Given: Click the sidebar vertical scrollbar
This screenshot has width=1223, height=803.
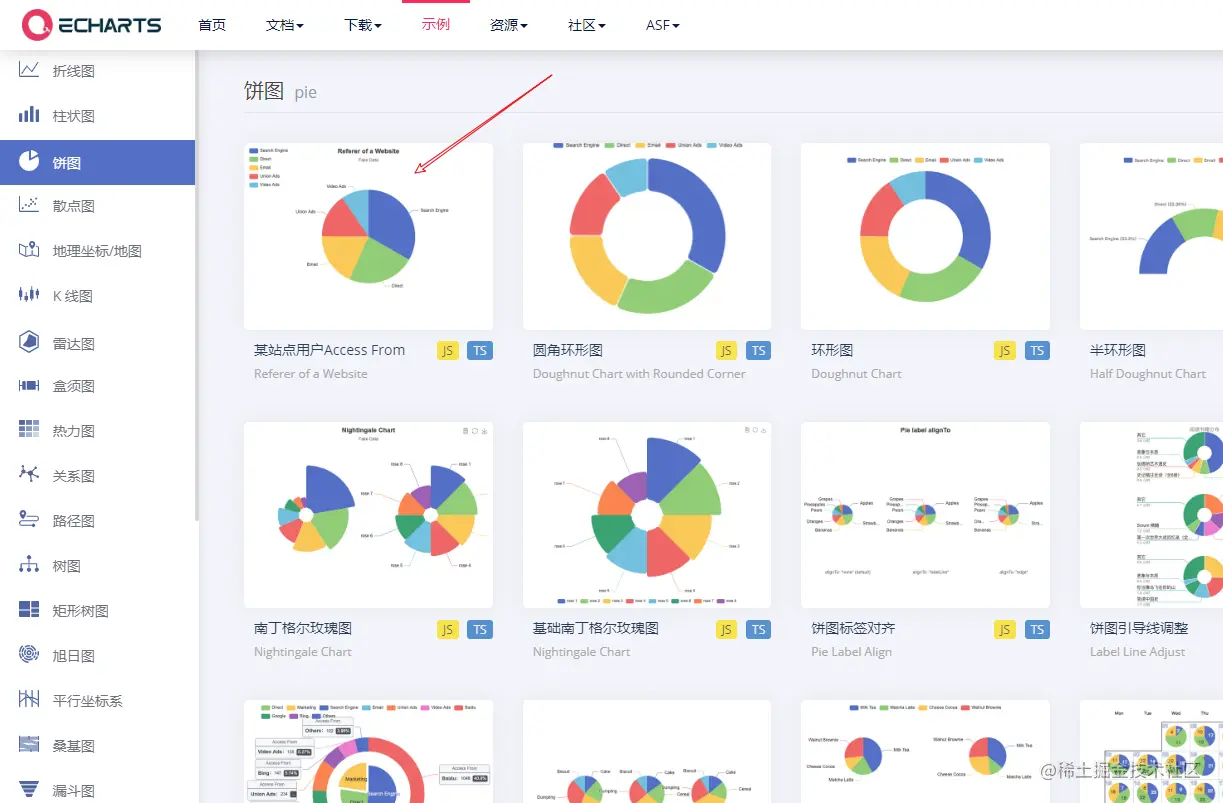Looking at the screenshot, I should (197, 285).
